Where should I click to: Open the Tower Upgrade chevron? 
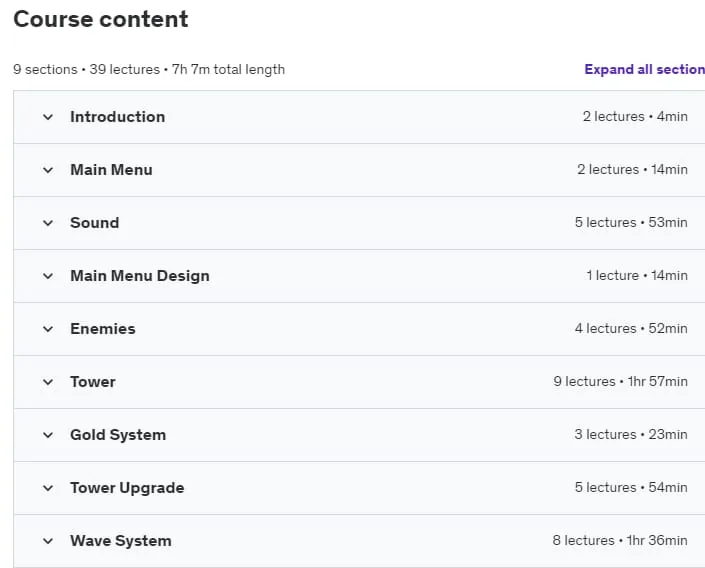pyautogui.click(x=48, y=488)
